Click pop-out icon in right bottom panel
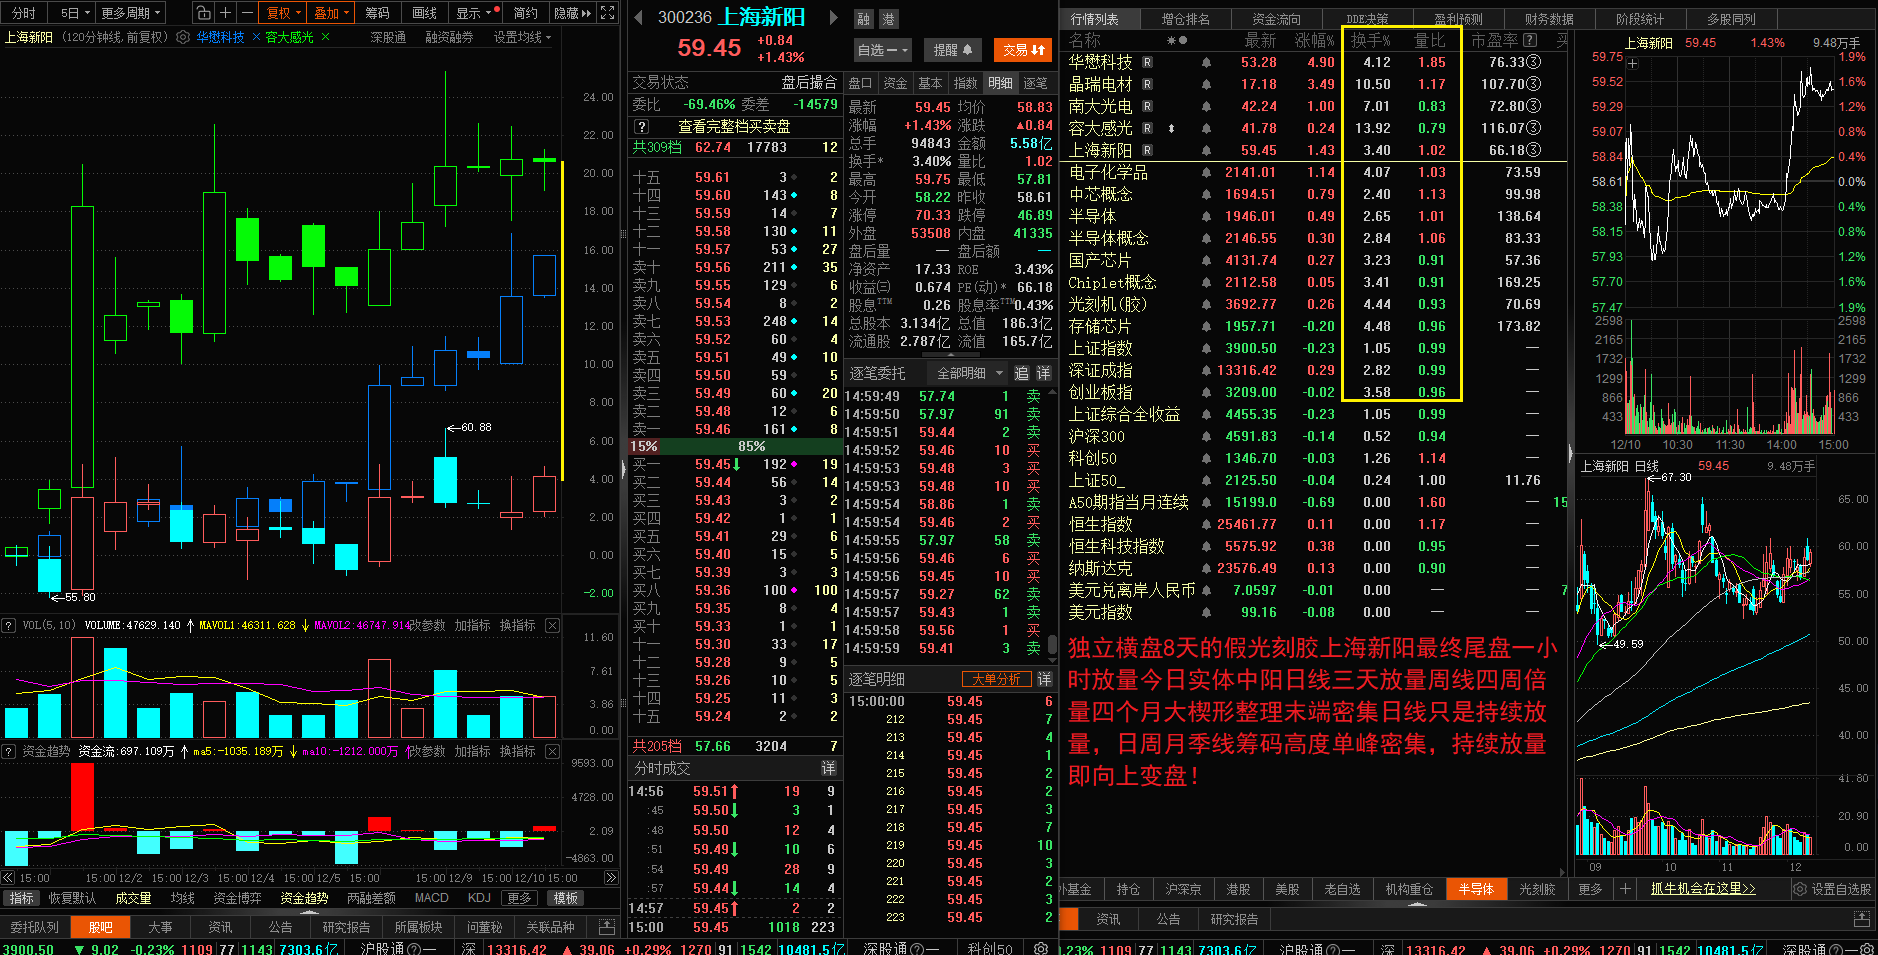Image resolution: width=1878 pixels, height=955 pixels. (1861, 919)
